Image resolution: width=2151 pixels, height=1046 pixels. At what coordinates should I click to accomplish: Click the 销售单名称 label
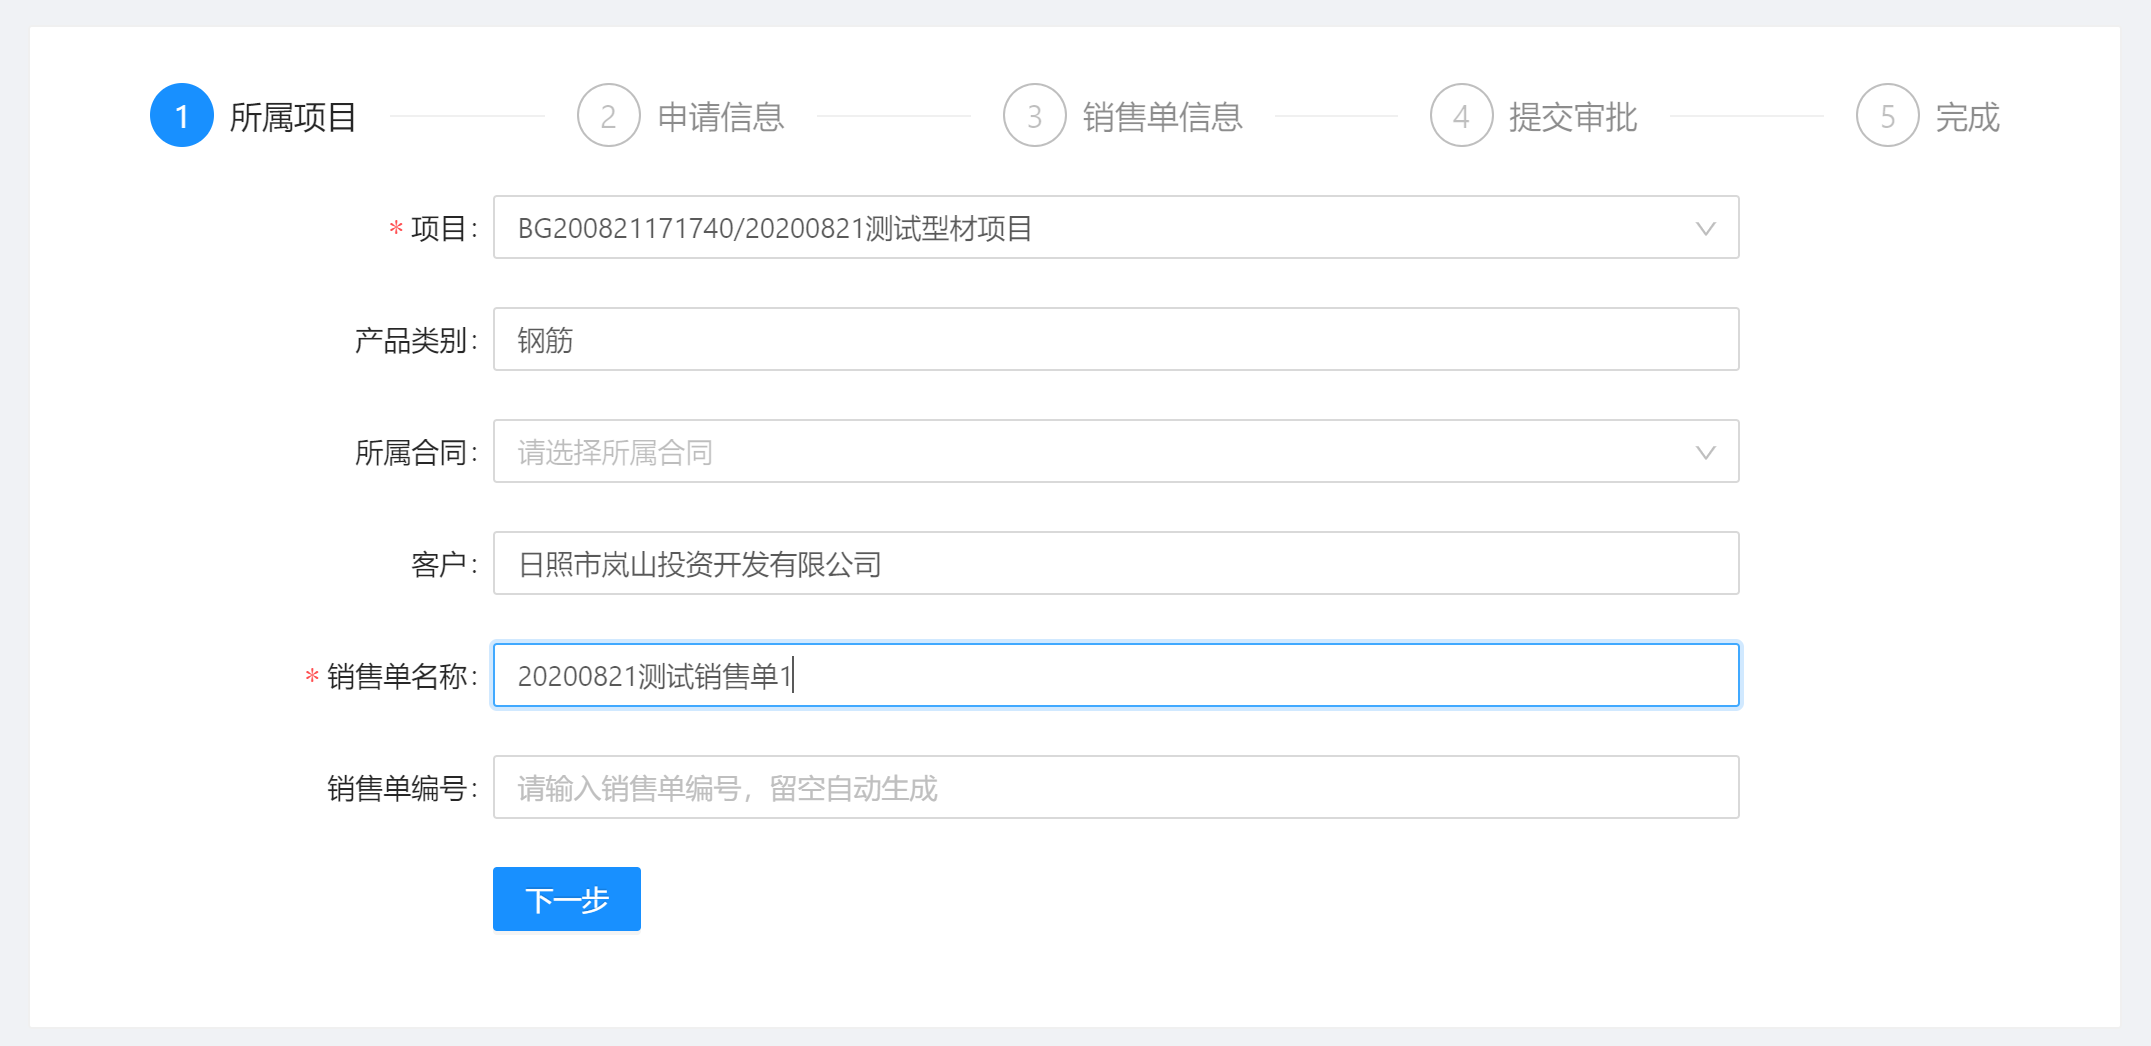[401, 677]
